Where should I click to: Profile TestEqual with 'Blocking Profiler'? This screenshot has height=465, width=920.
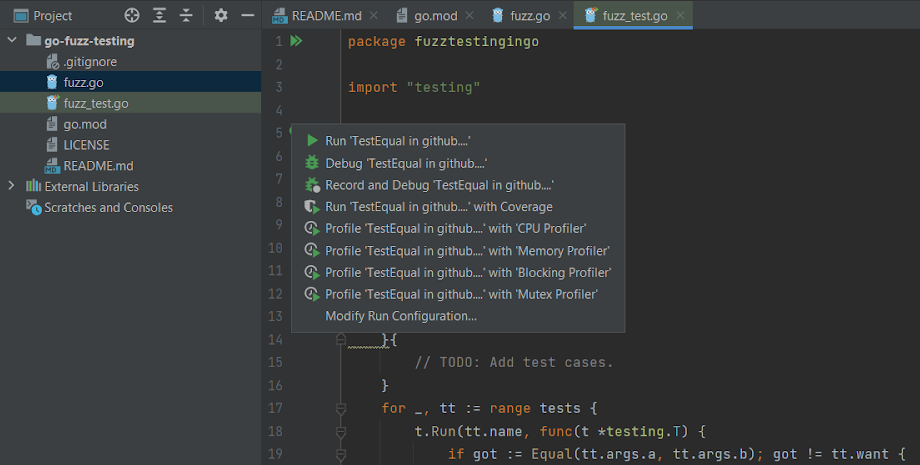click(x=458, y=273)
